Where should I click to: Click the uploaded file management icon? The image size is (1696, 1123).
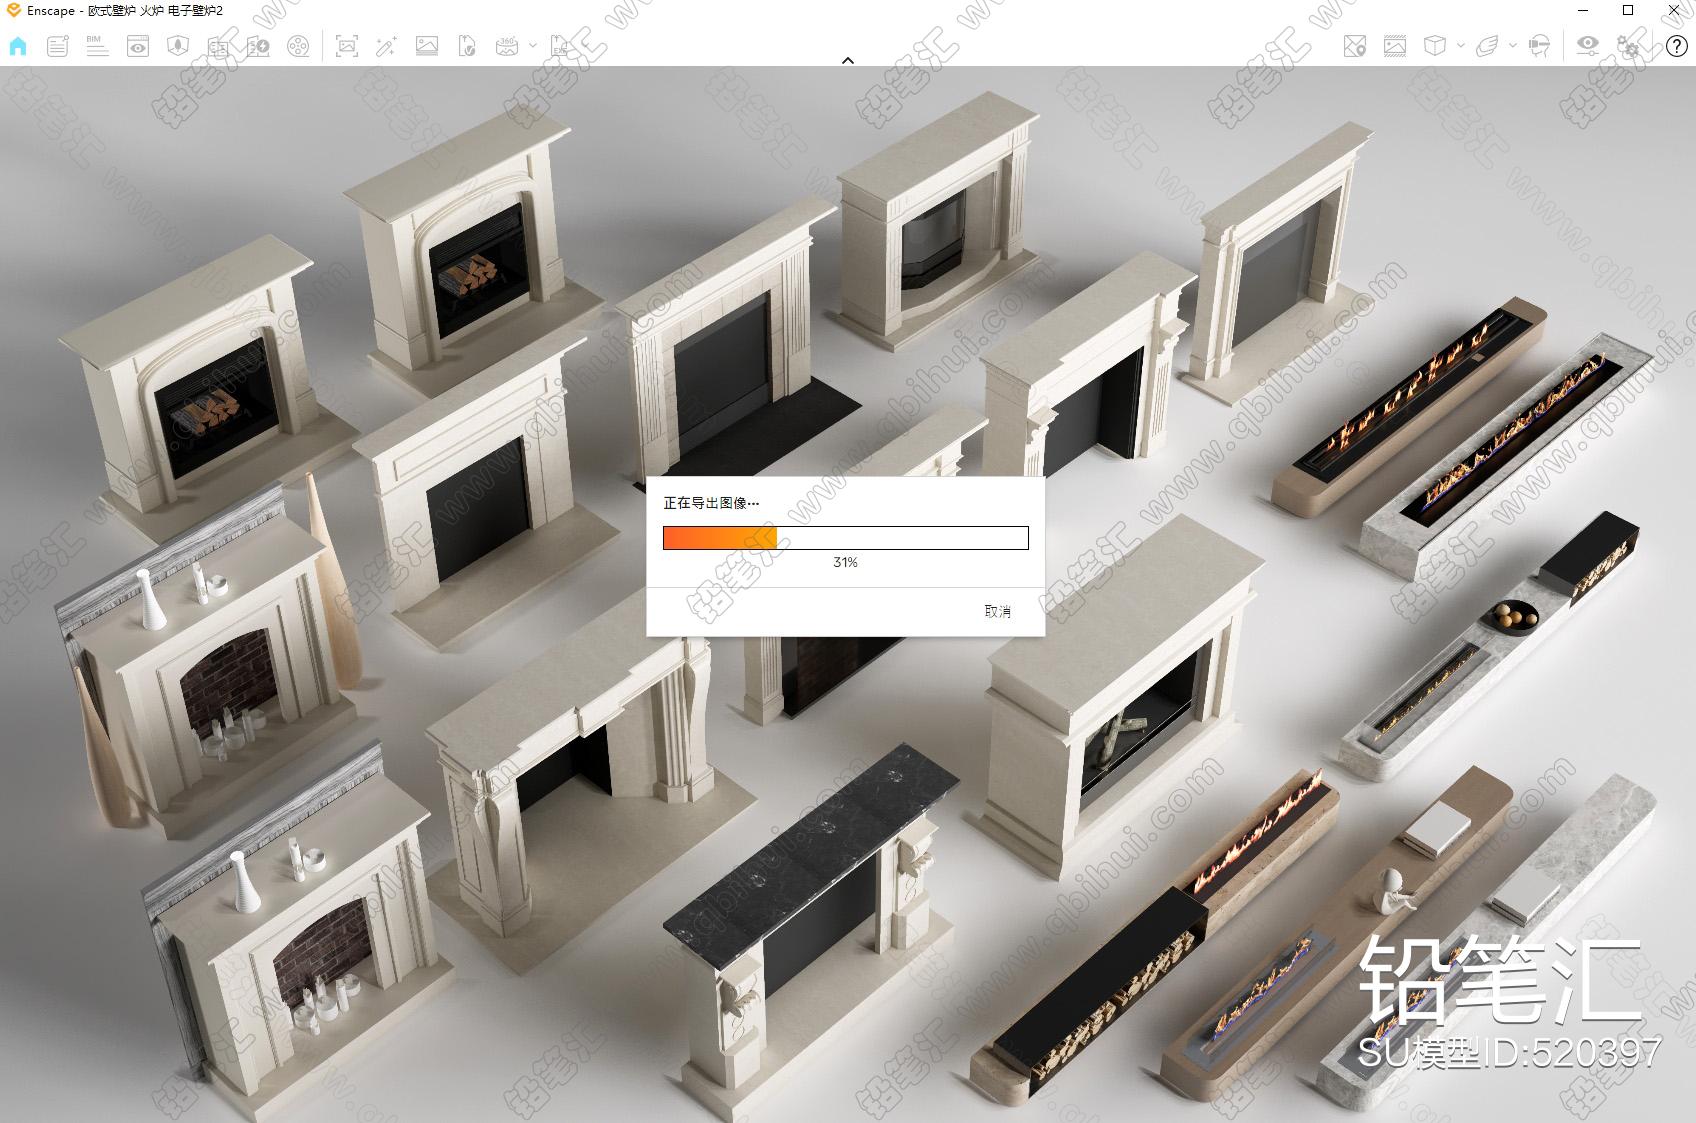coord(467,46)
